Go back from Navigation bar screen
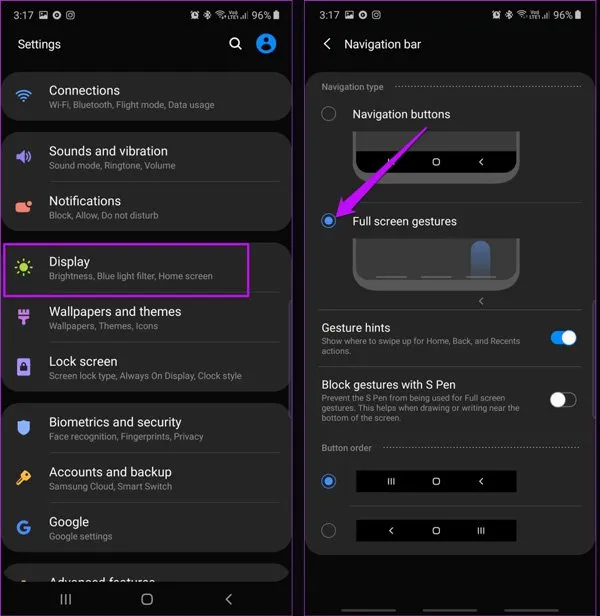 tap(327, 44)
